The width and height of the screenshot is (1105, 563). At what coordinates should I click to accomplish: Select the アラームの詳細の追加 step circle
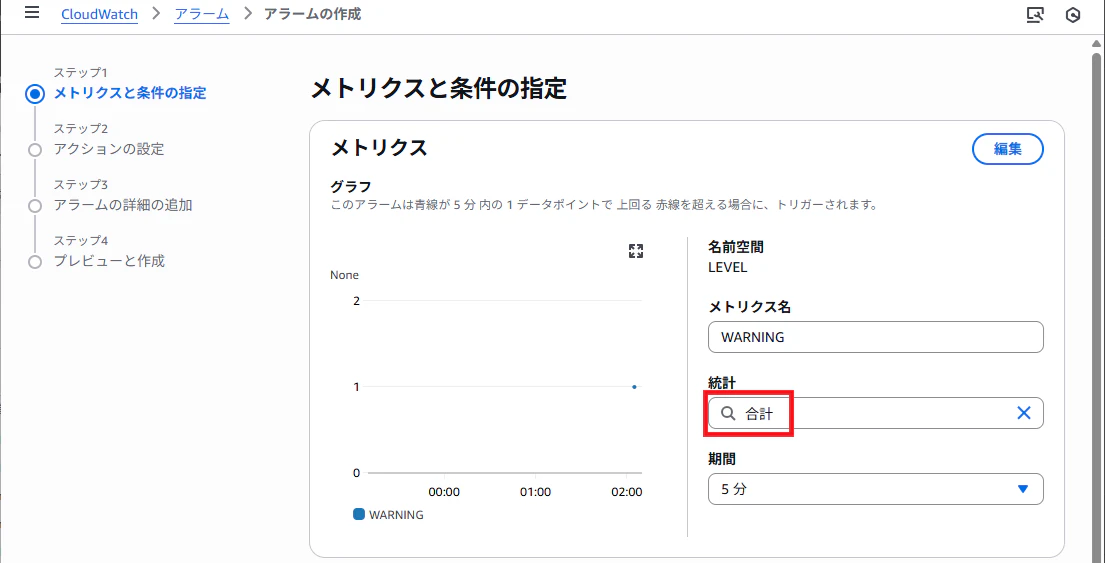pos(35,206)
